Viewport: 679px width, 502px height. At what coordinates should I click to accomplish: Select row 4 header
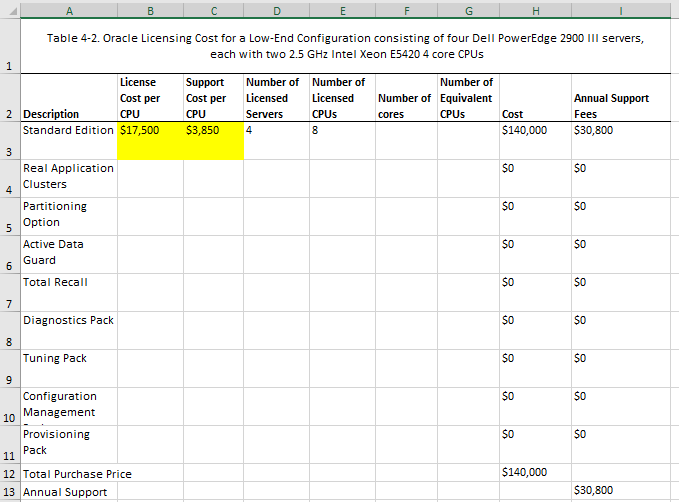pos(10,179)
